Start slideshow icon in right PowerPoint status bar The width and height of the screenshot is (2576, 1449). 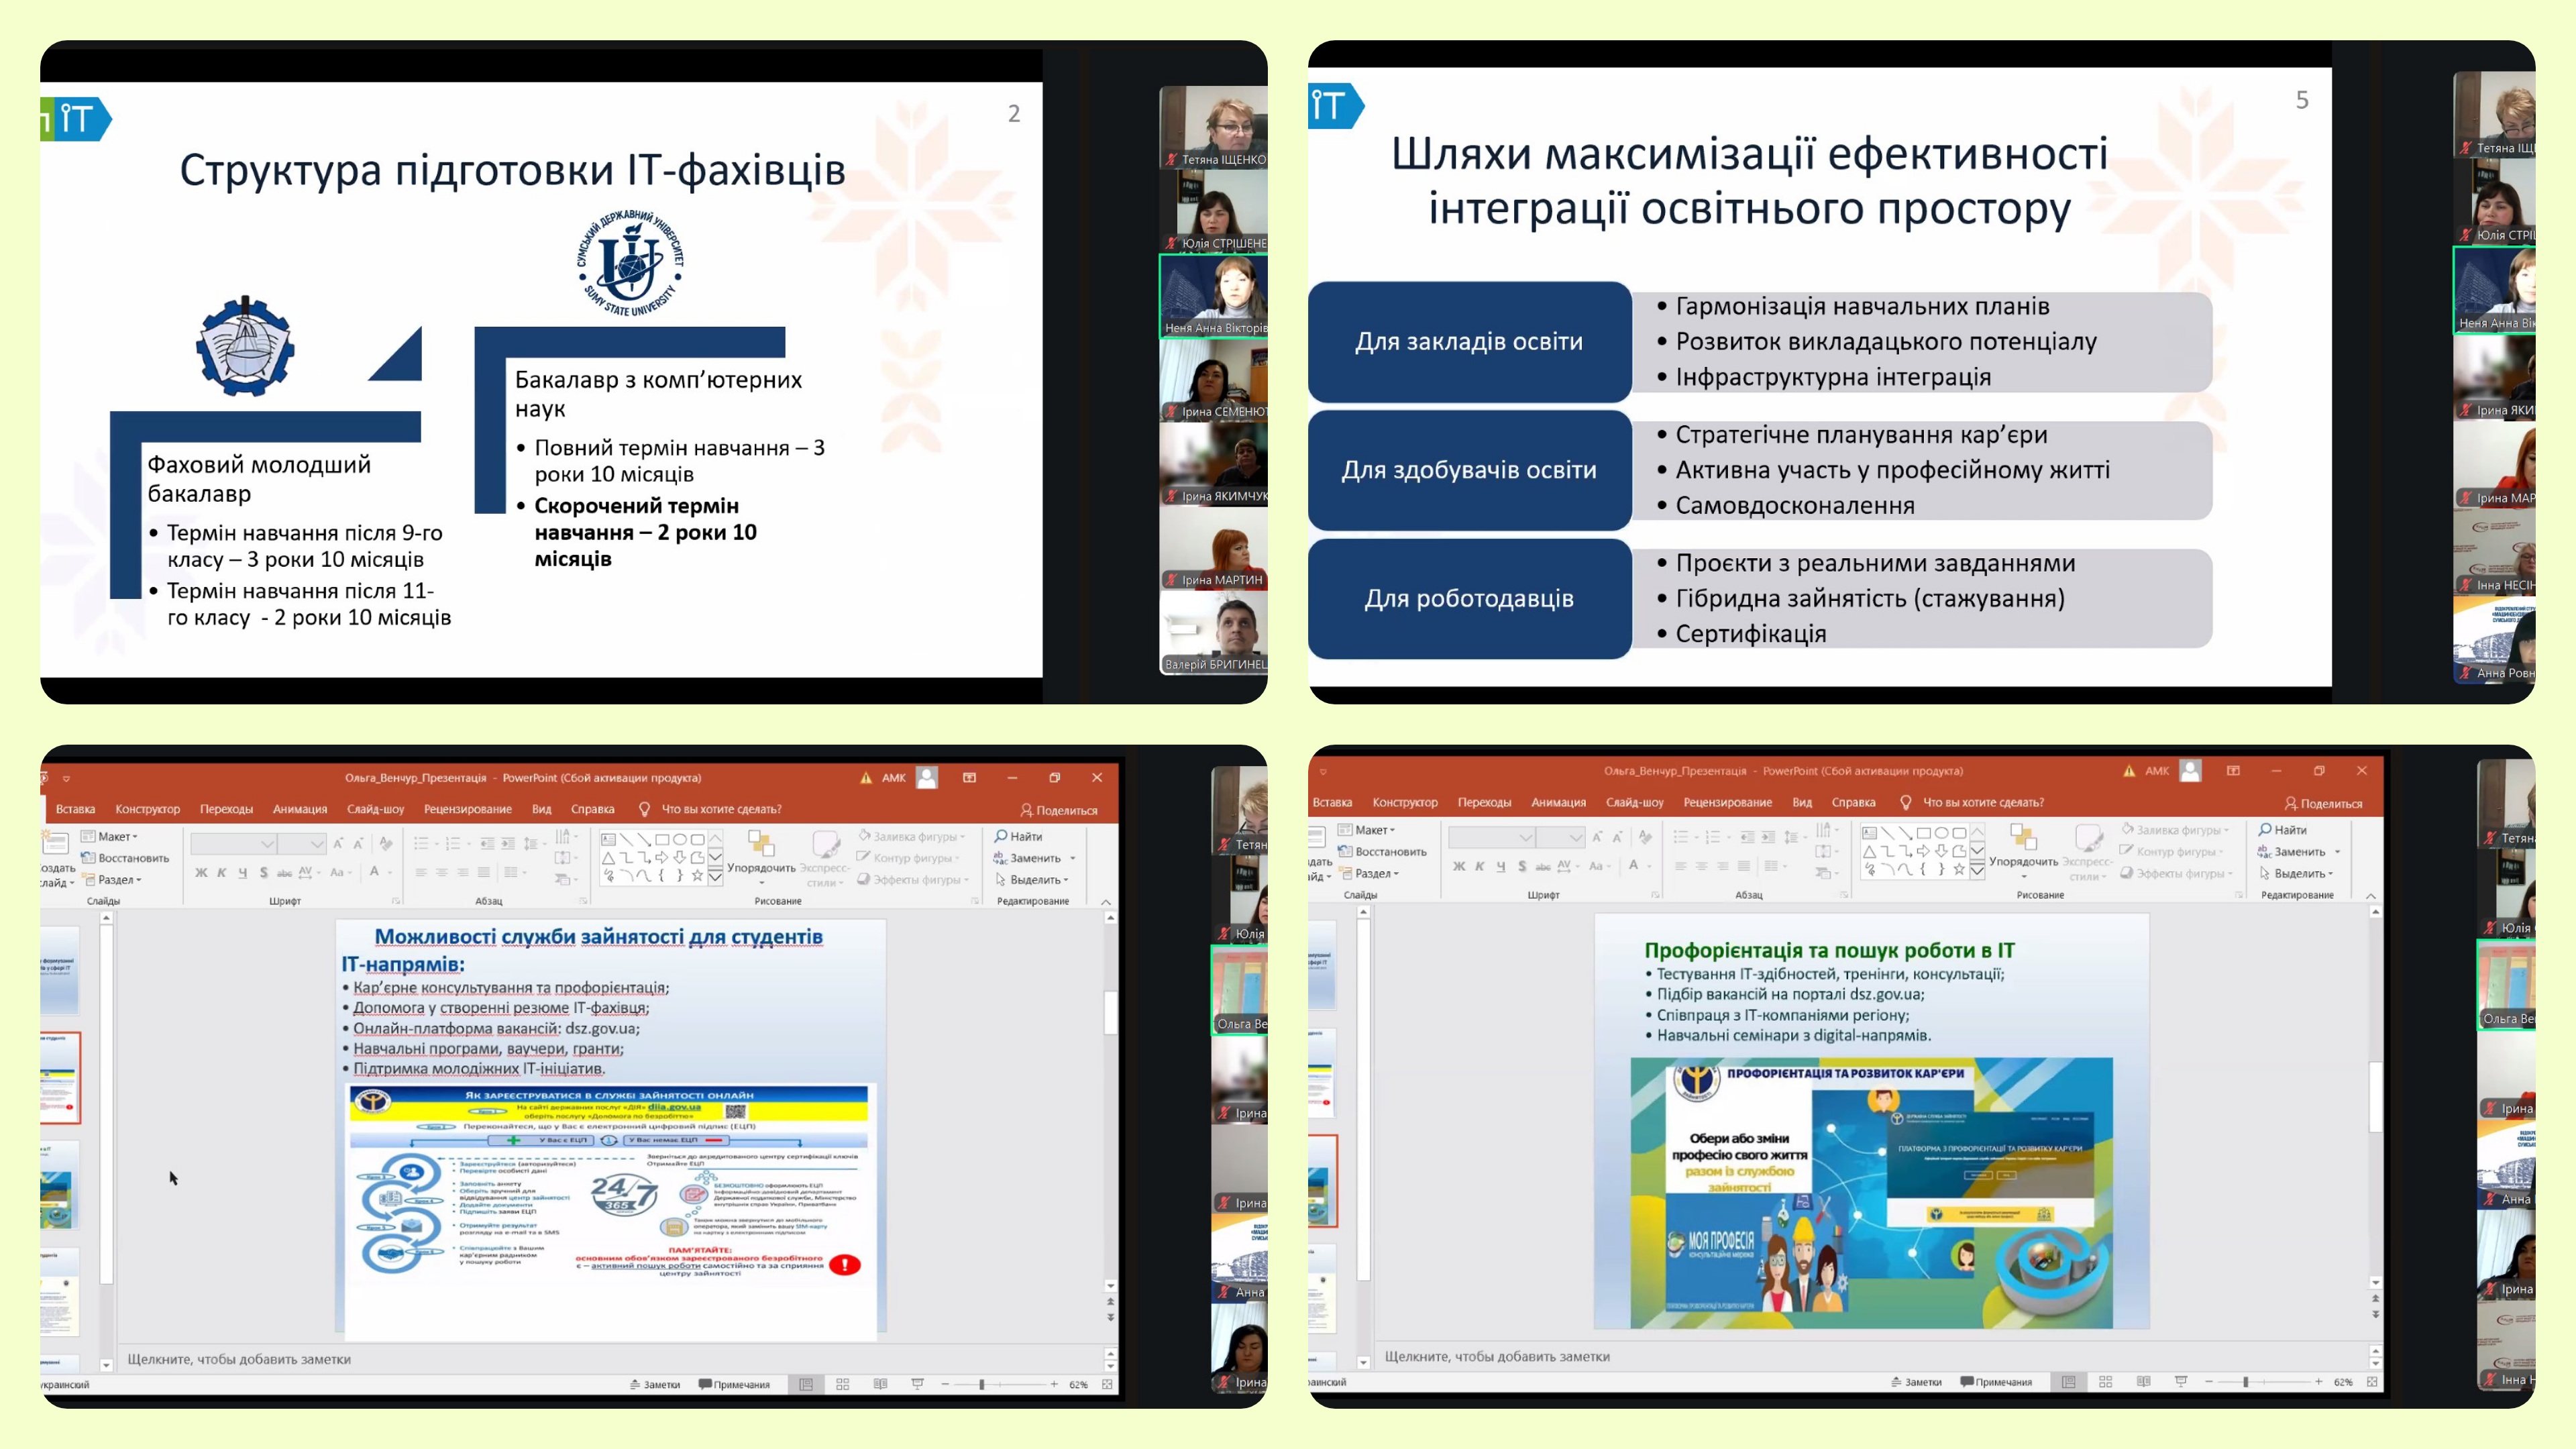(x=2181, y=1381)
